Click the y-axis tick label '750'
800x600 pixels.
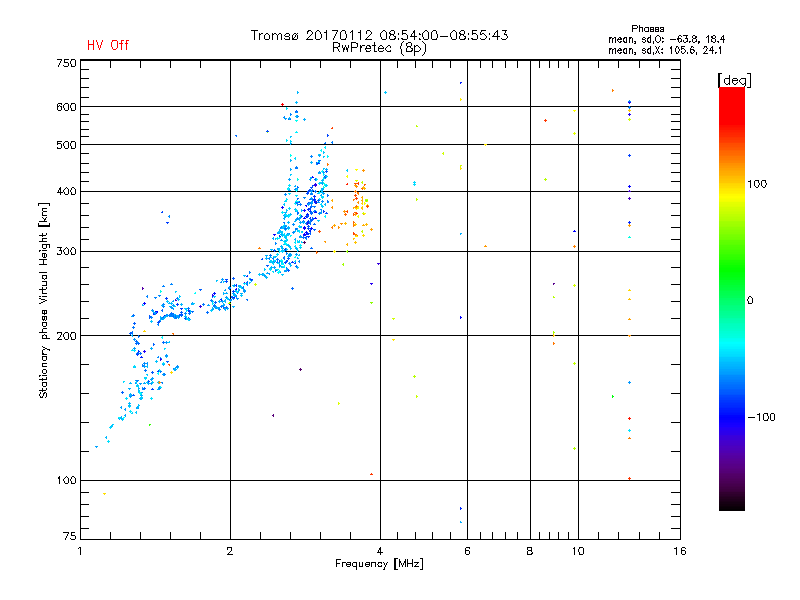(x=66, y=63)
